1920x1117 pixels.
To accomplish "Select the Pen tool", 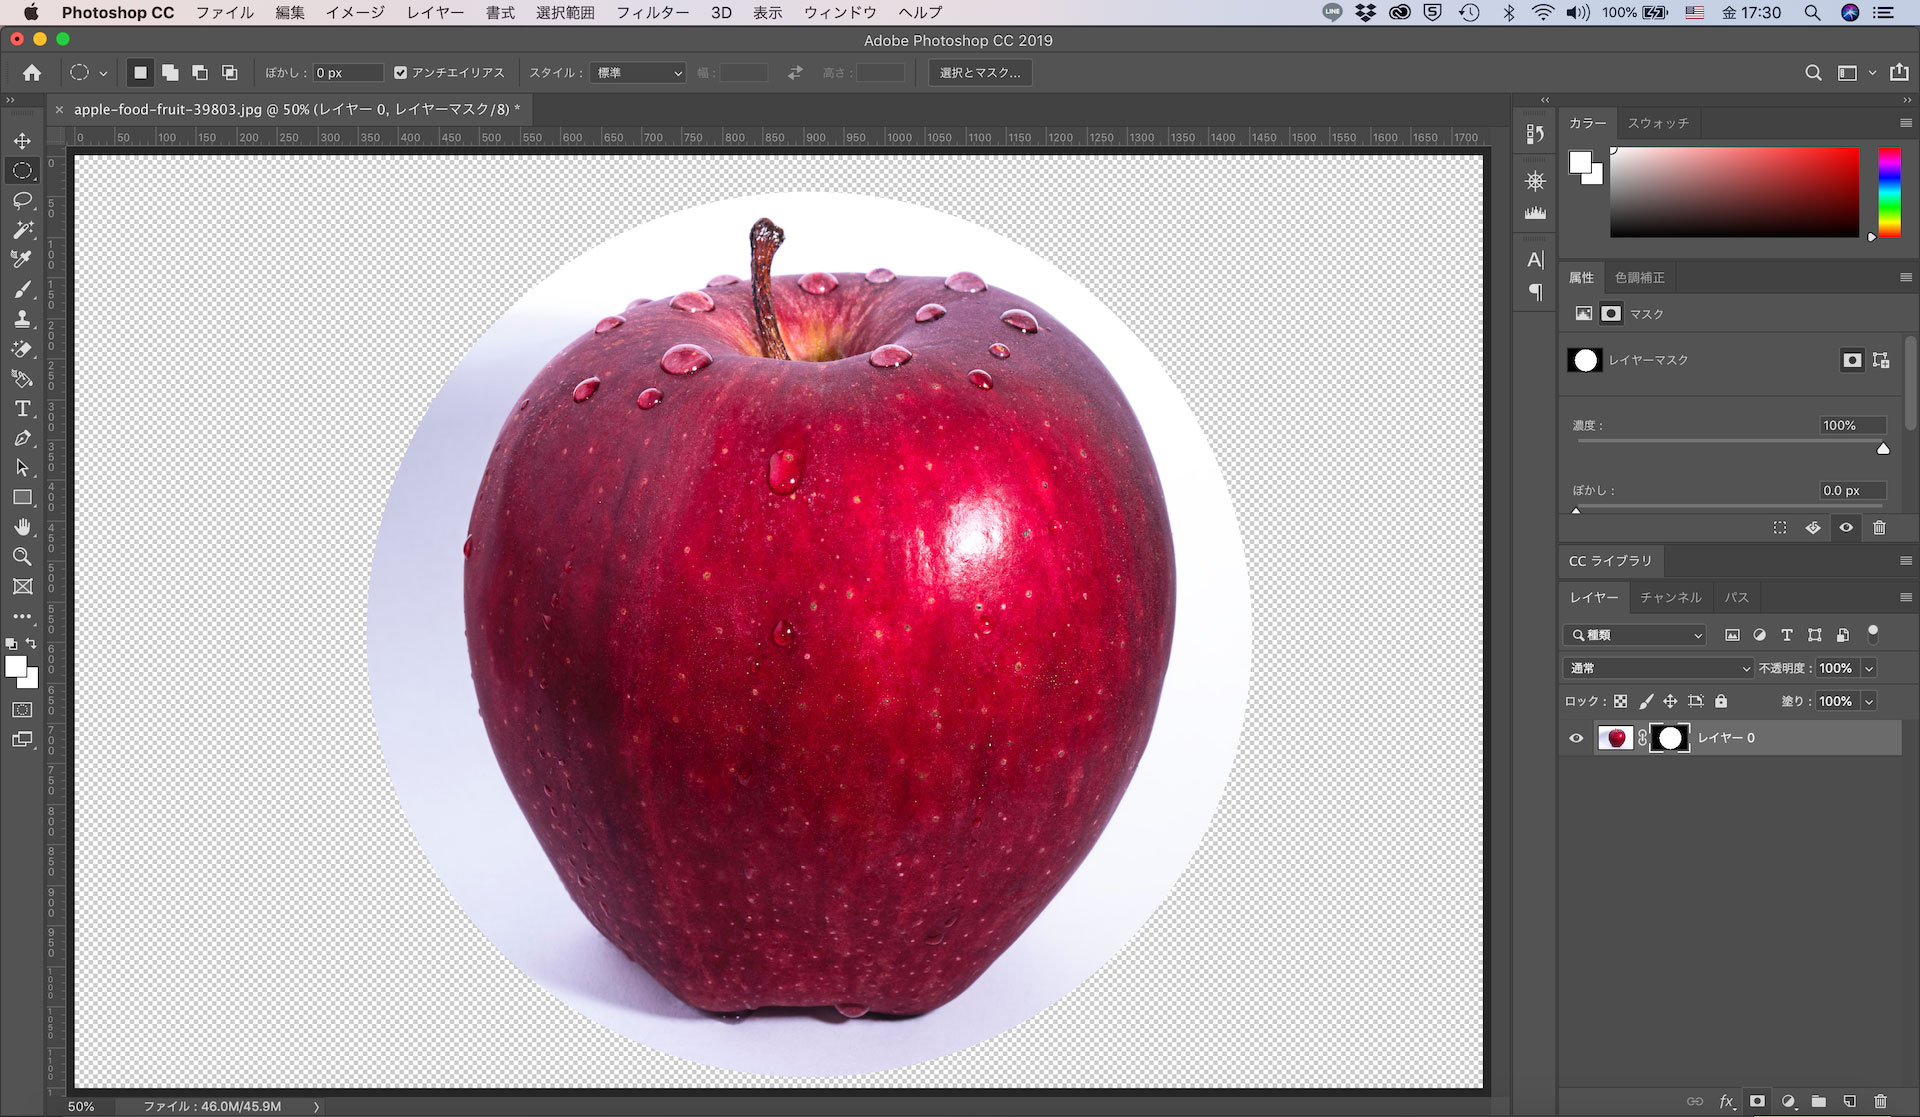I will (x=22, y=438).
